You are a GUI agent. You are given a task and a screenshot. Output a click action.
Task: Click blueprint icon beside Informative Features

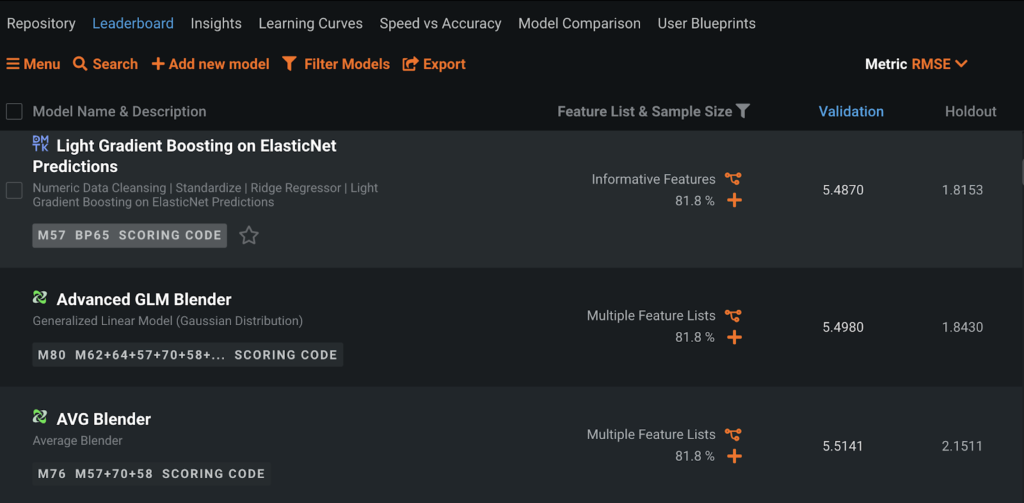(734, 179)
